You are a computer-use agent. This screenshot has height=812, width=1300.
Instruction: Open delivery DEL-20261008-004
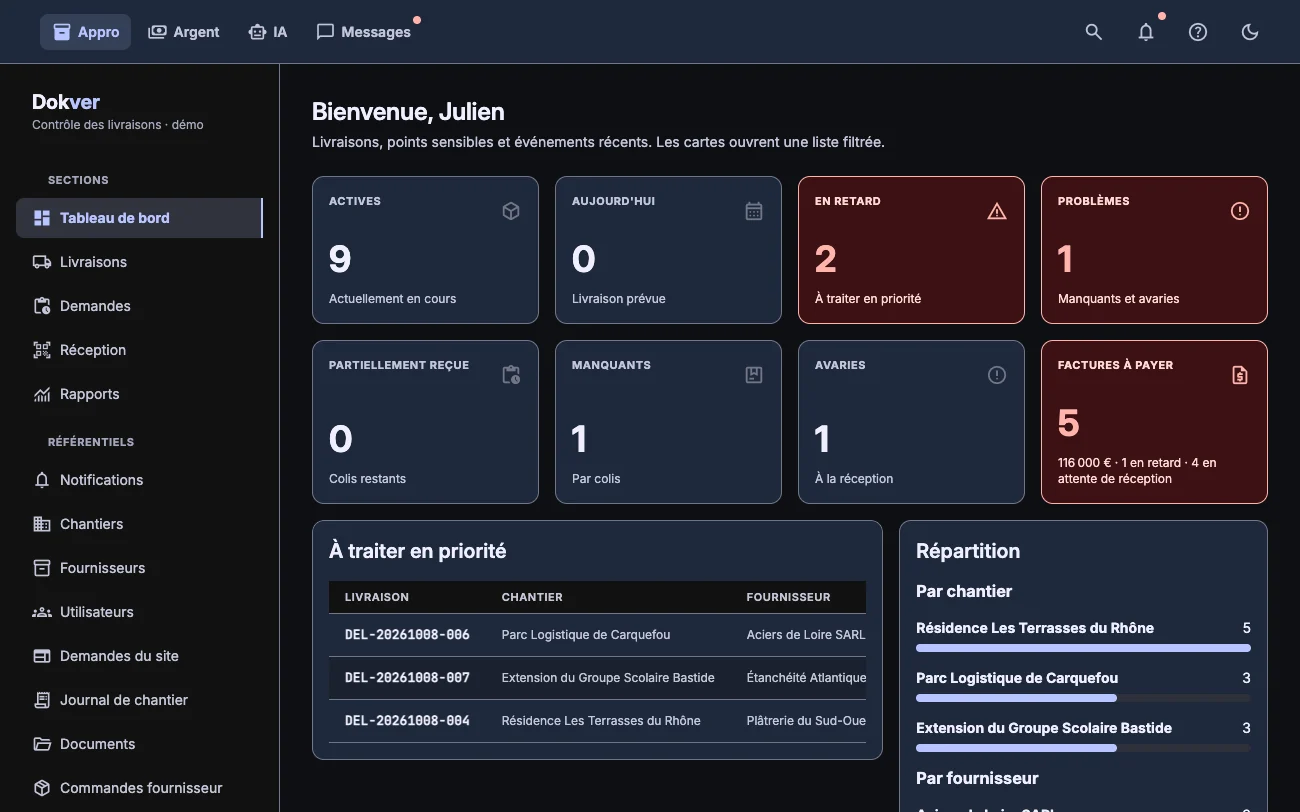tap(407, 721)
